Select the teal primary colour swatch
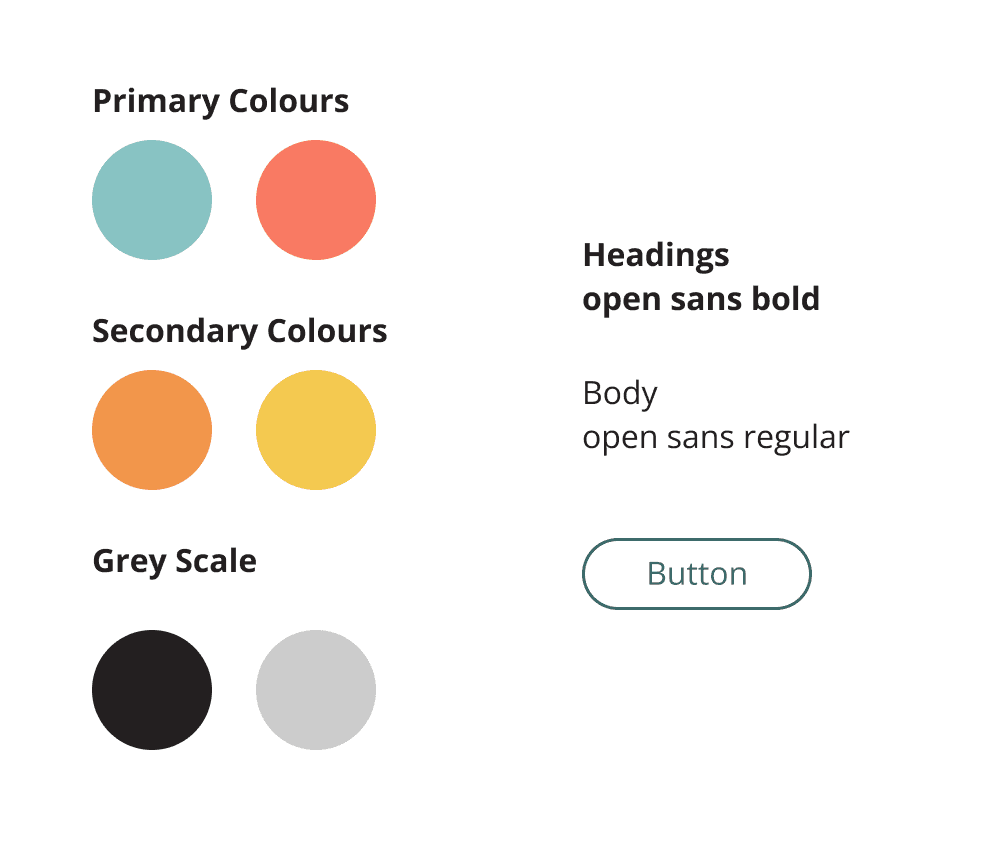 [x=152, y=200]
